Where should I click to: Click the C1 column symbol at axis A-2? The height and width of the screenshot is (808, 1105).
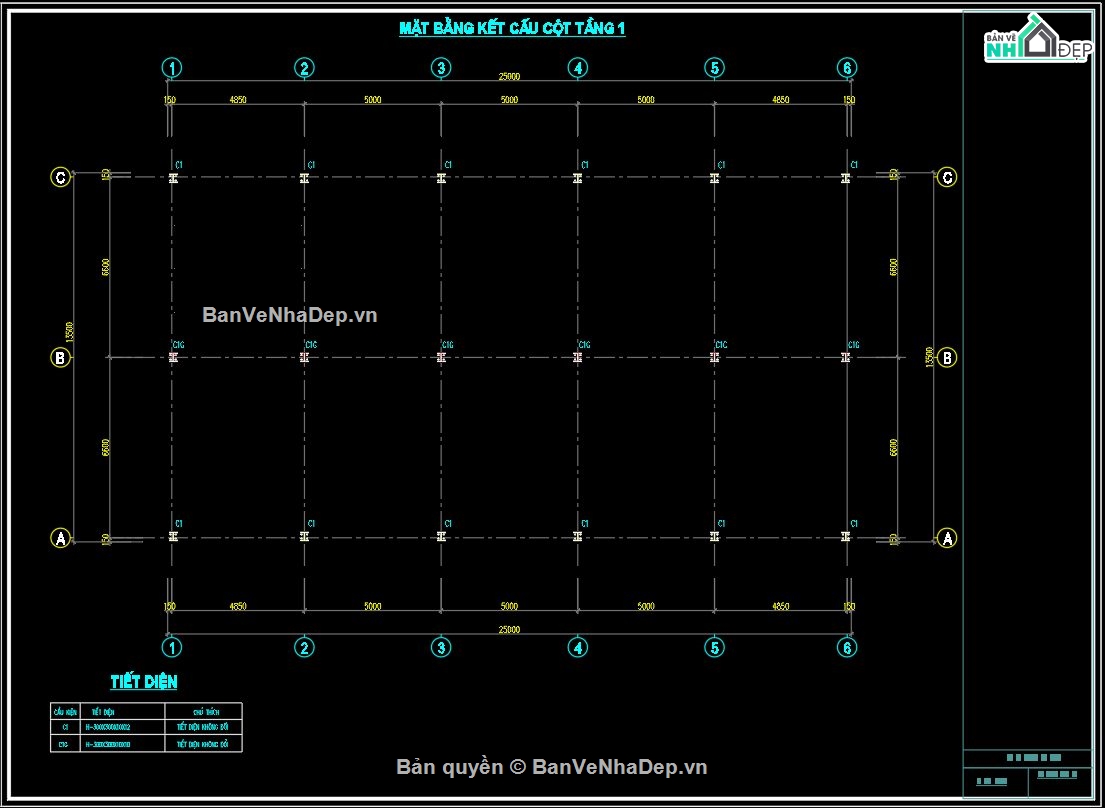click(x=304, y=536)
